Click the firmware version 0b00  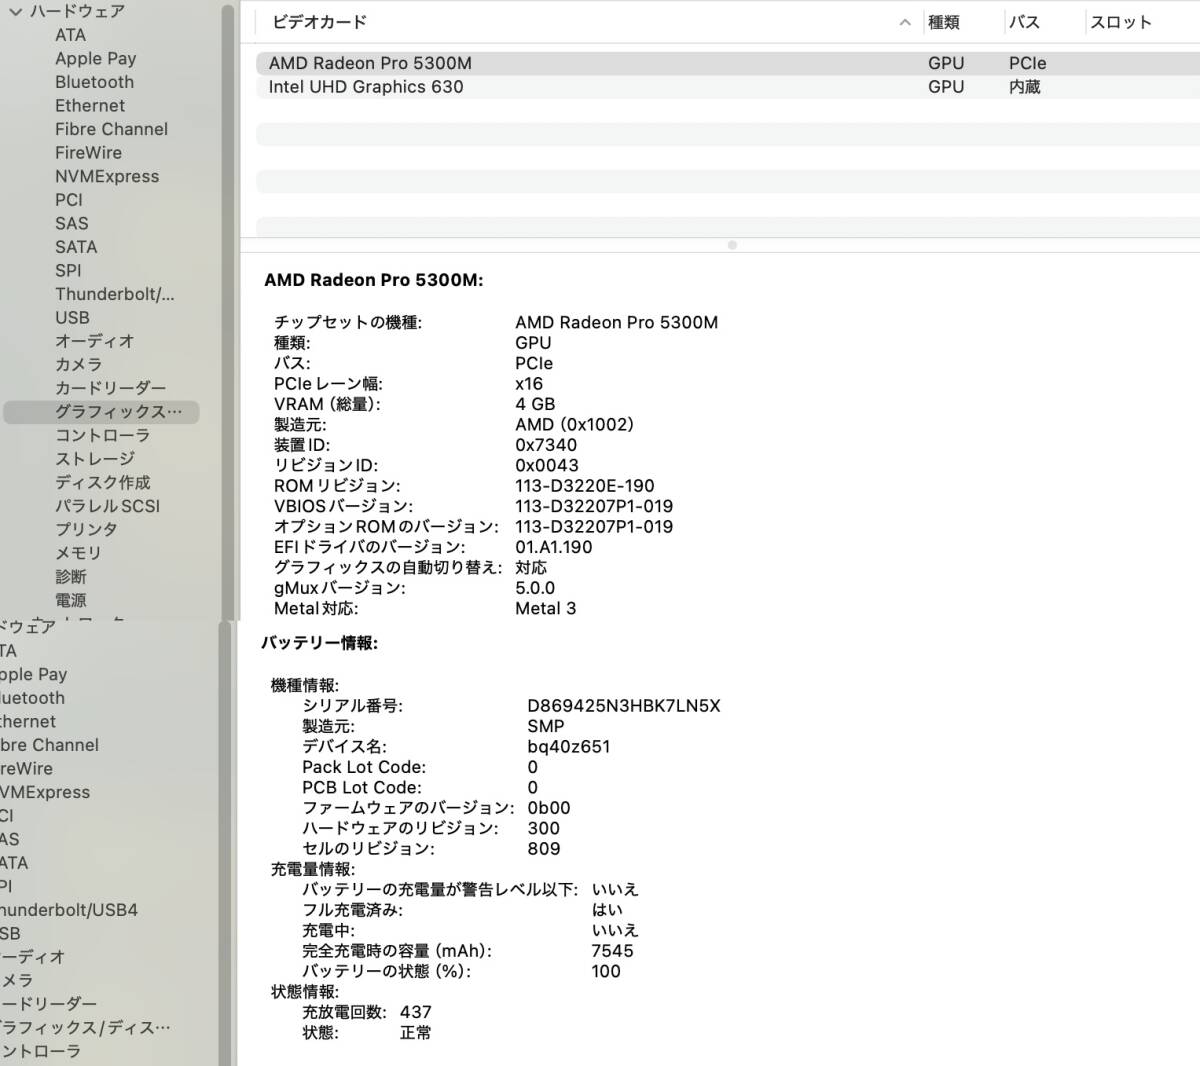[549, 808]
